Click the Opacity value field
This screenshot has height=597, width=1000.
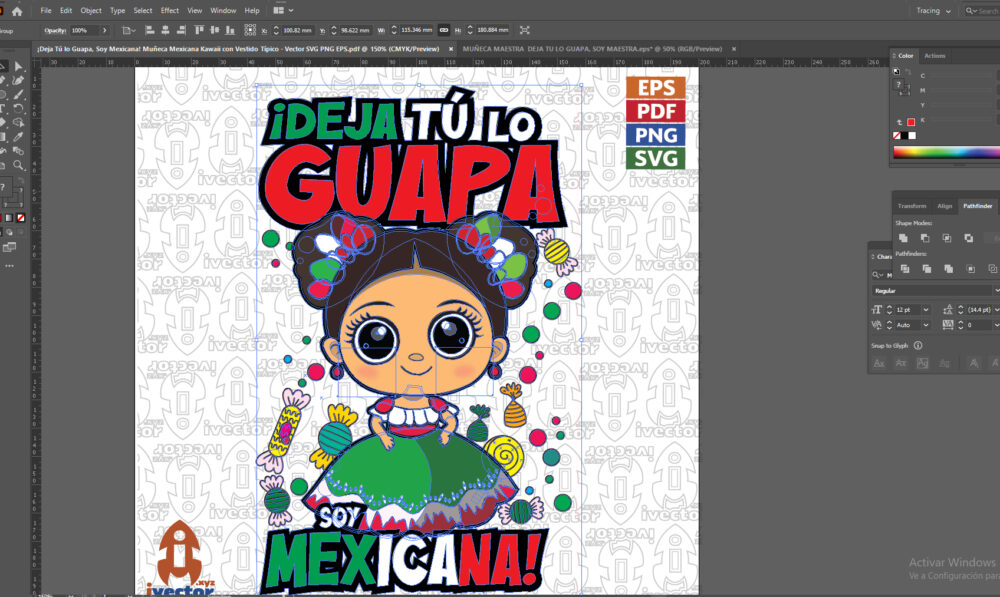point(84,30)
